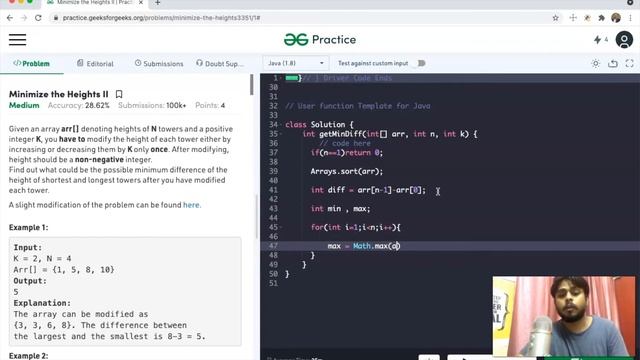
Task: Open the Java (1.8) language dropdown
Action: pyautogui.click(x=296, y=63)
